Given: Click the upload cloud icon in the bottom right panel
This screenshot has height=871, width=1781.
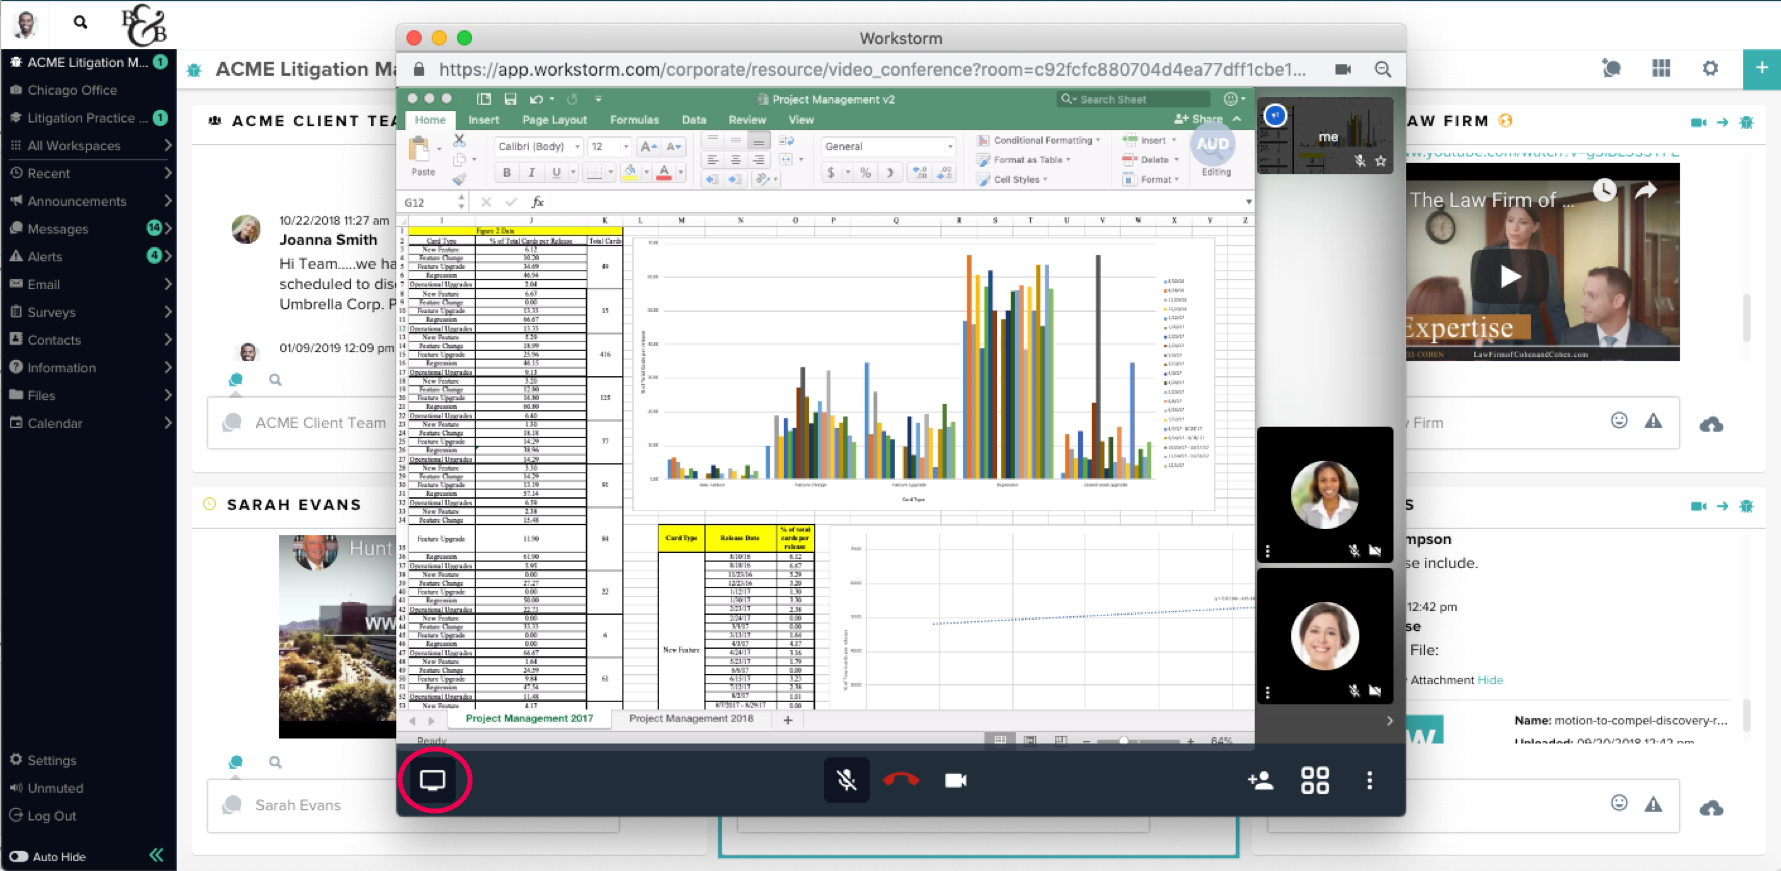Looking at the screenshot, I should click(1711, 808).
